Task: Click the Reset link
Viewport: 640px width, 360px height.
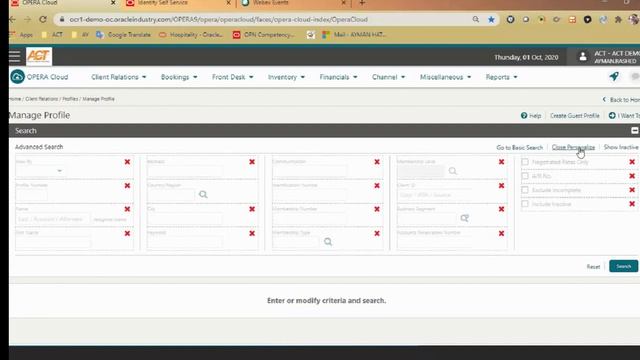Action: pos(593,267)
